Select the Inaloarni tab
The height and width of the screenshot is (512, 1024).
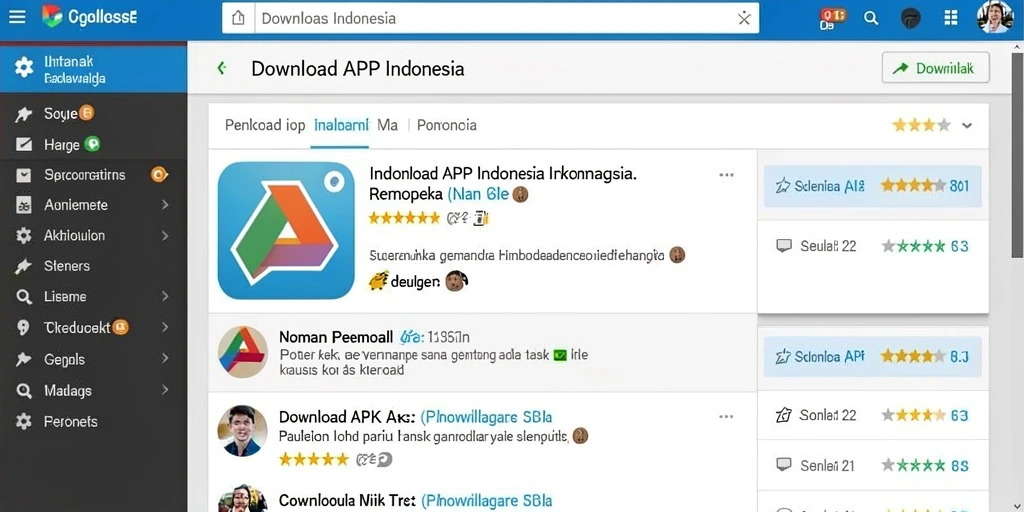341,125
